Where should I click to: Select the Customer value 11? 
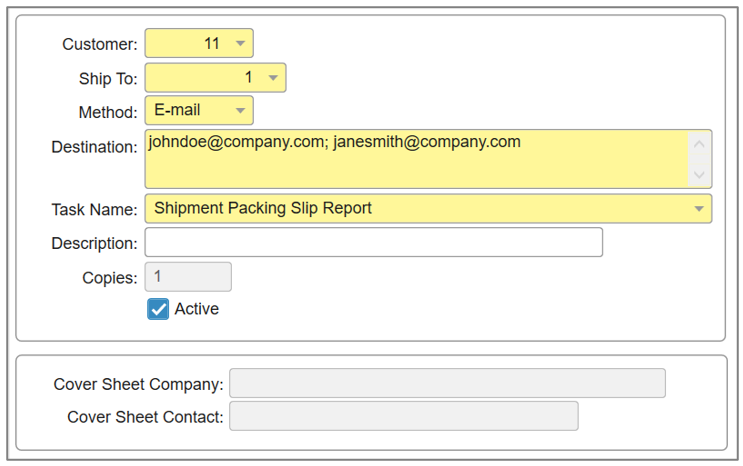coord(211,44)
